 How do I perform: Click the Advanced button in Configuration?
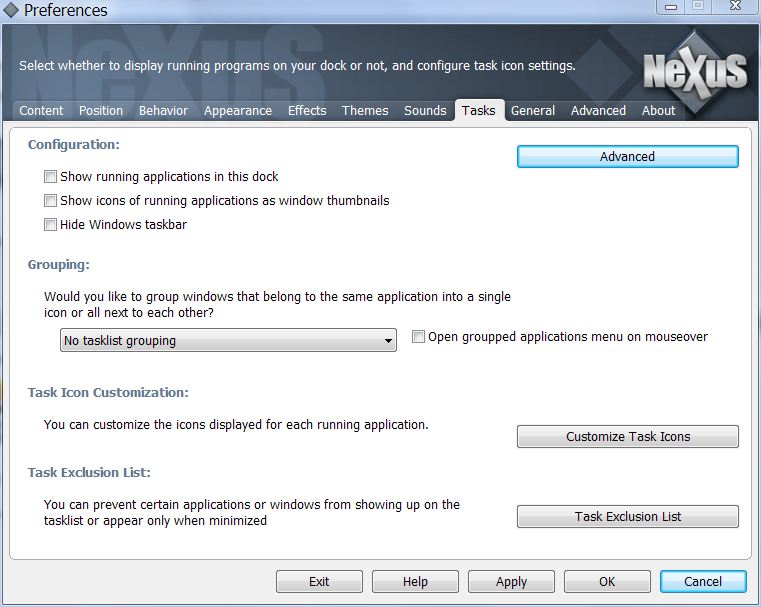627,157
